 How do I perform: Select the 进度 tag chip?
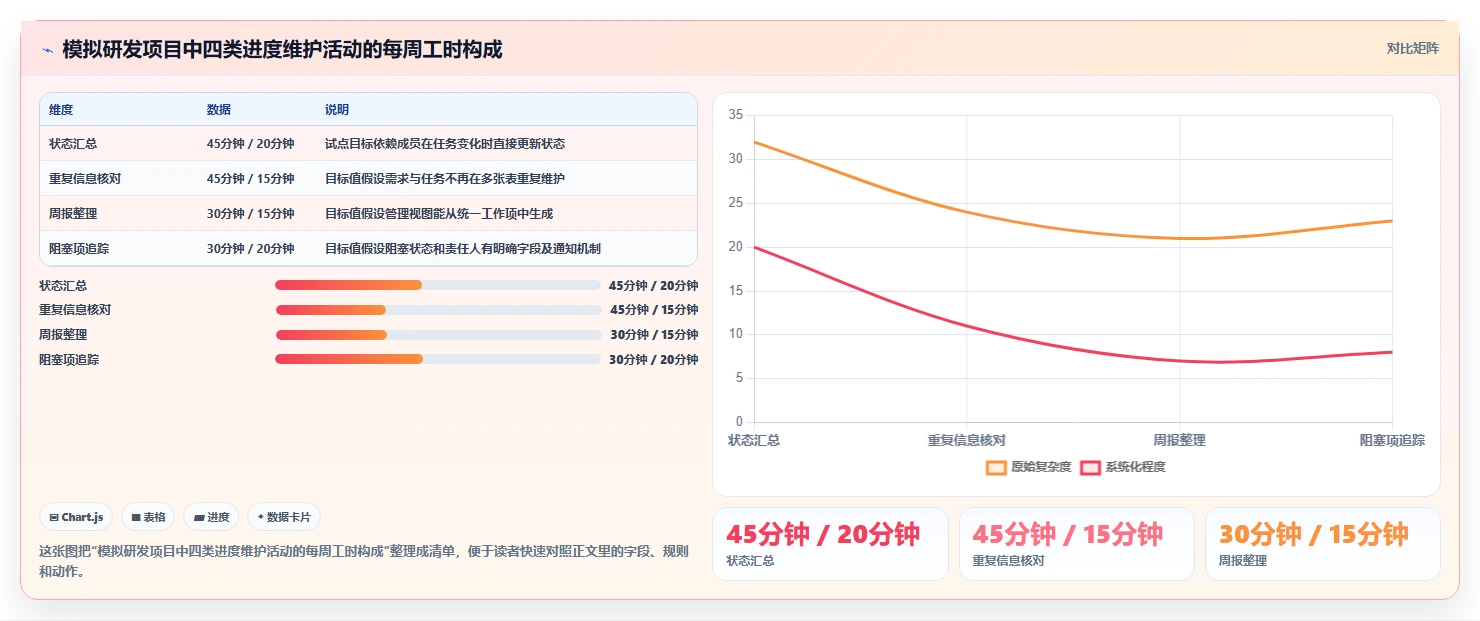coord(211,517)
